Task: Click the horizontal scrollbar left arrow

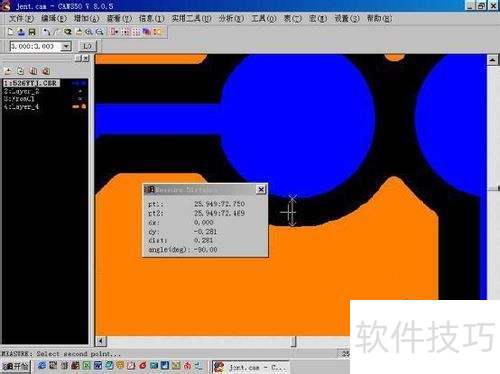Action: coord(101,341)
